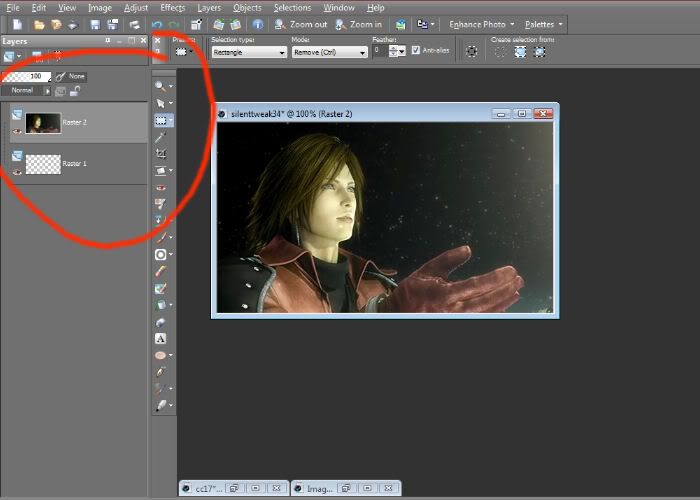Hide the Raster 2 layer eye

tap(17, 131)
